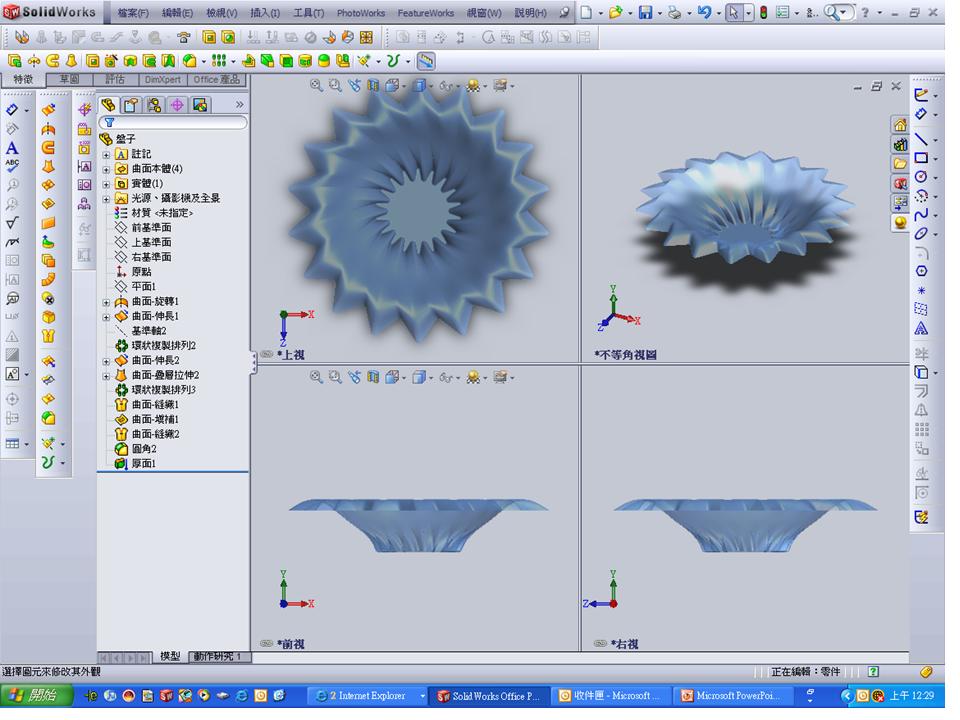Toggle the link-views chain icon beside *右視
Viewport: 960px width, 720px height.
pos(600,643)
